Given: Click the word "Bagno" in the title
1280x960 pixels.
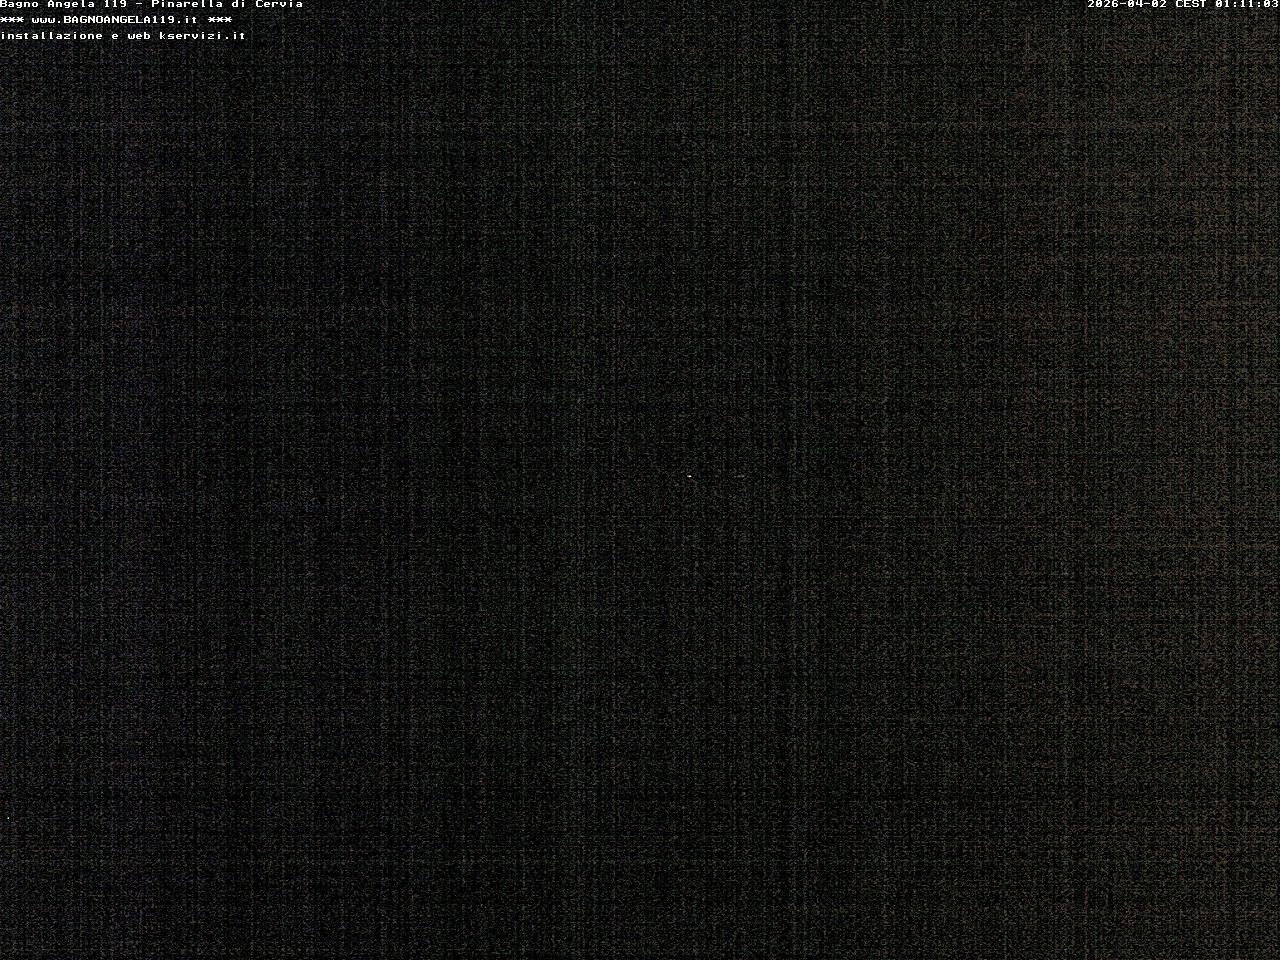Looking at the screenshot, I should pos(19,5).
